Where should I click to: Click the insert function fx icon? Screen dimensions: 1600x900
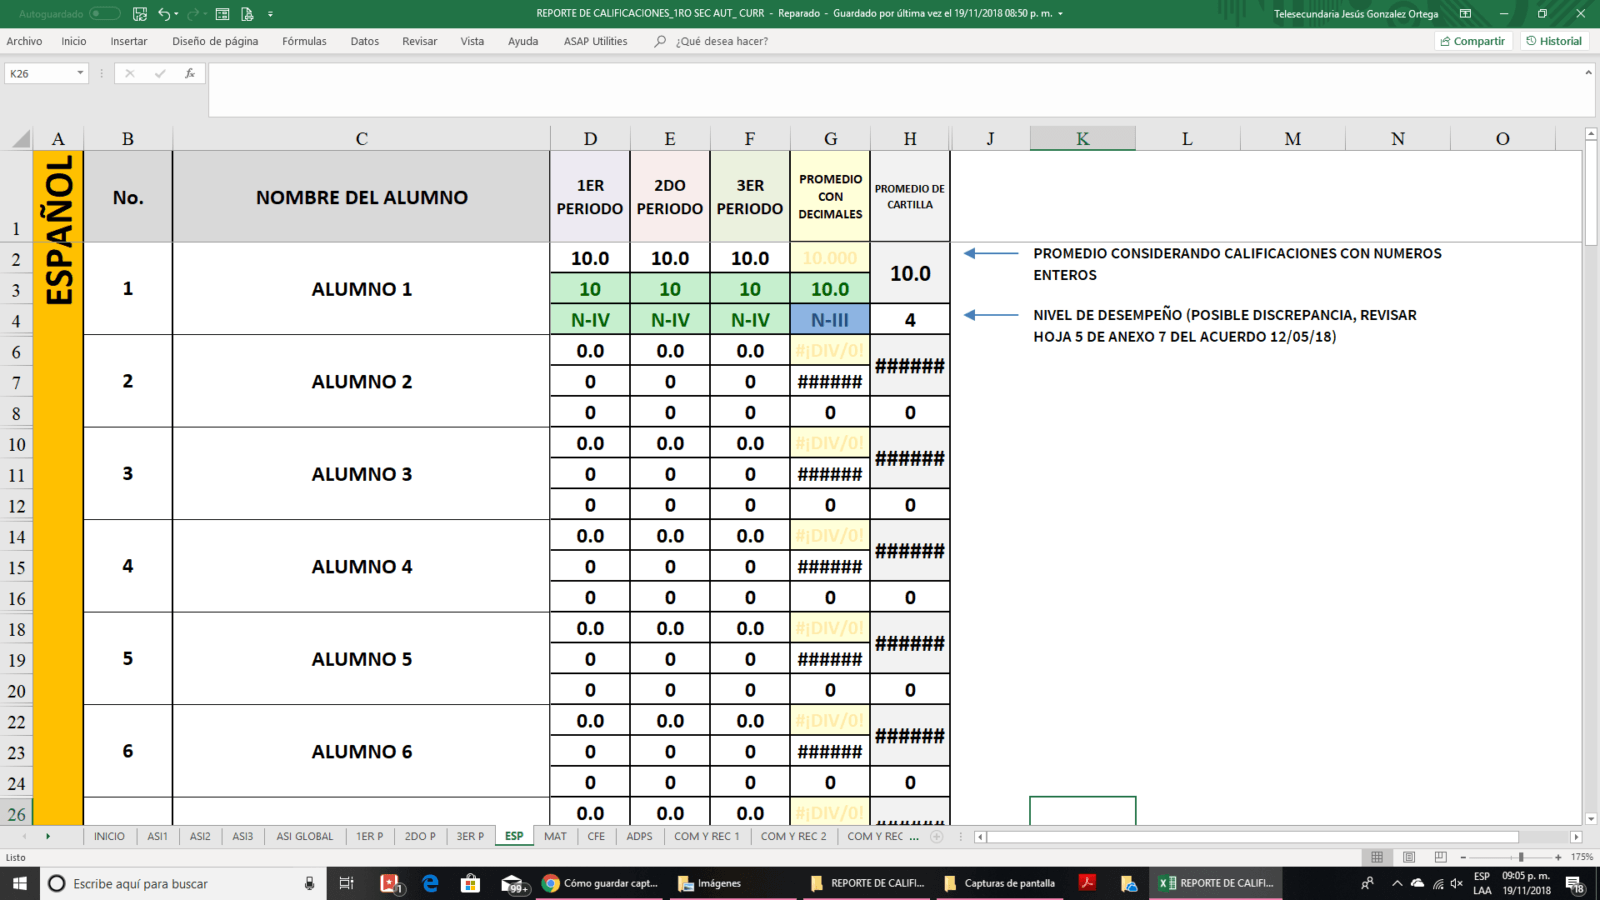pos(190,74)
